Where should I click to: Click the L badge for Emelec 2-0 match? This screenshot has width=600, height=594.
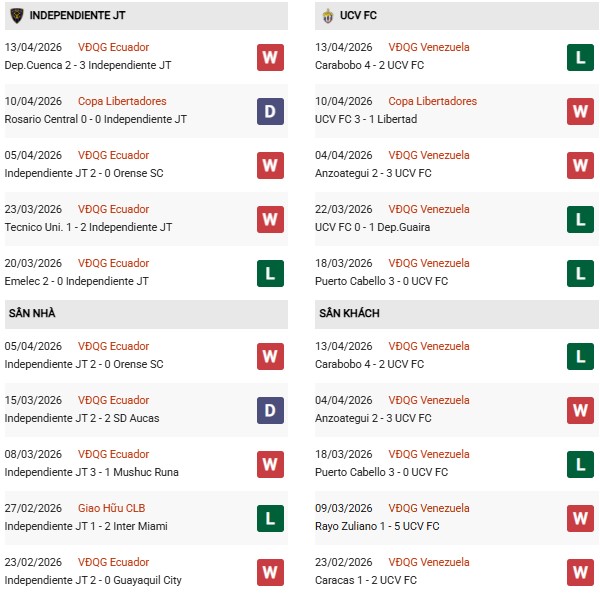point(270,273)
